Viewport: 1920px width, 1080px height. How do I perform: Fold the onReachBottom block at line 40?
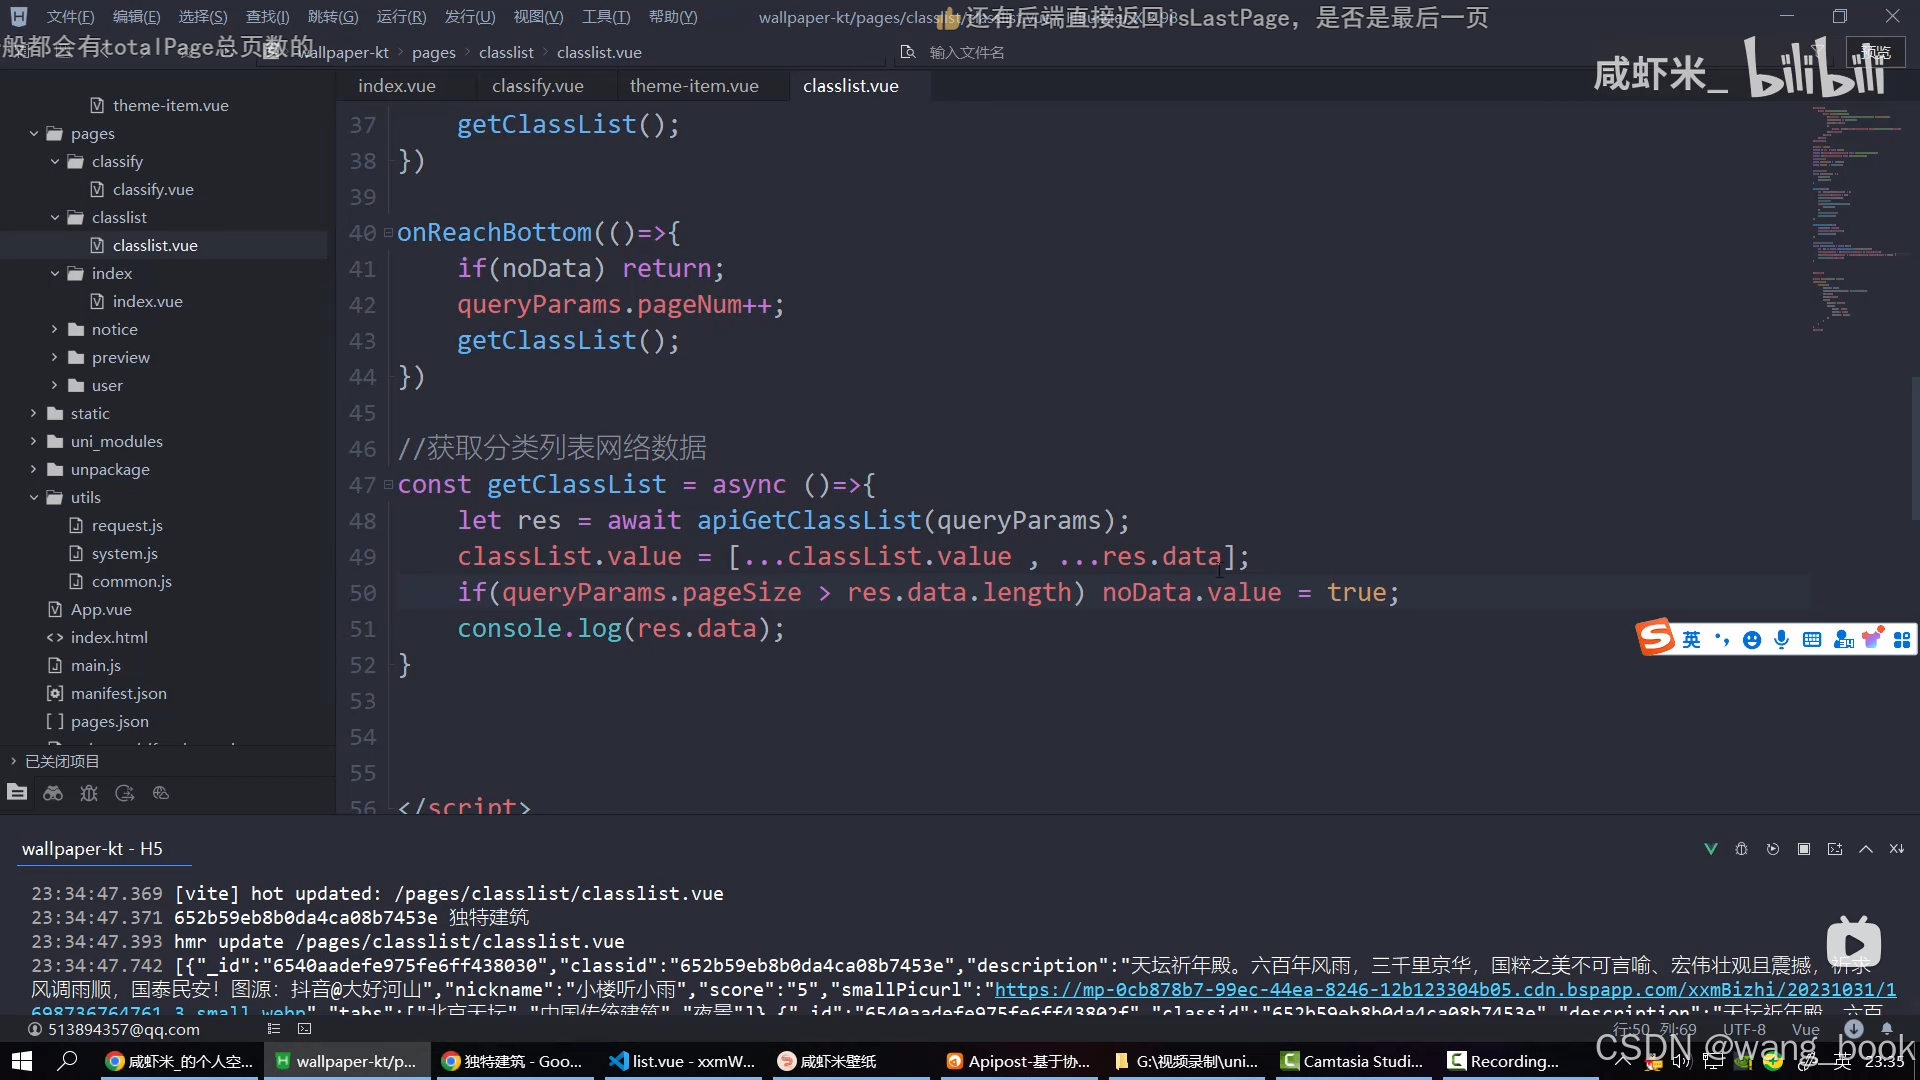(388, 233)
